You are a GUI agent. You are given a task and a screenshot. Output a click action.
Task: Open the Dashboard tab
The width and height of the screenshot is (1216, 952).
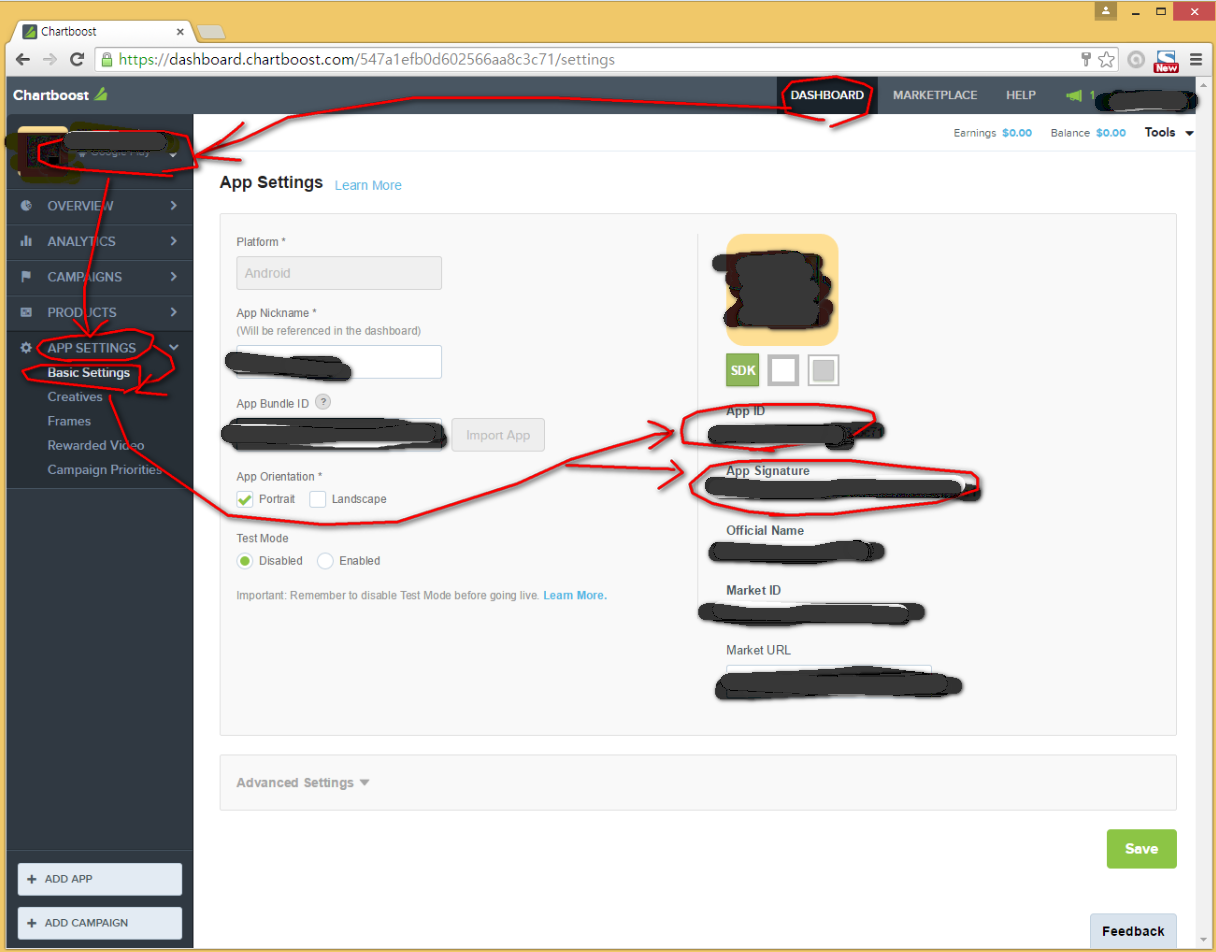point(827,95)
